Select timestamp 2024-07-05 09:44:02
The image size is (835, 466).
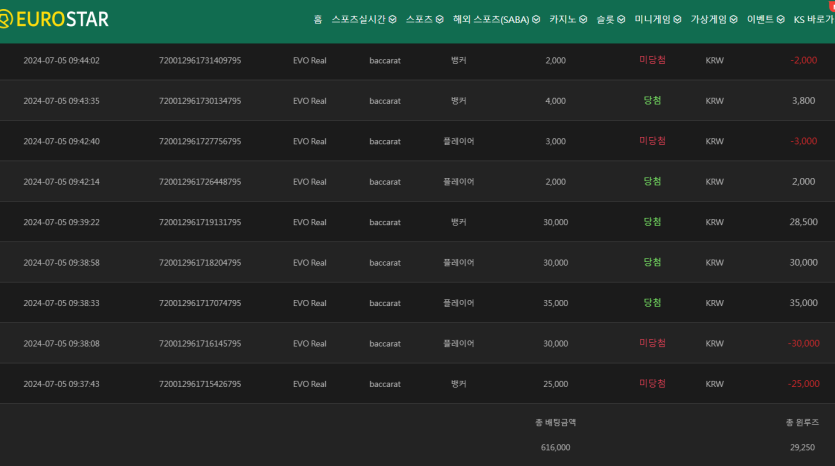61,61
